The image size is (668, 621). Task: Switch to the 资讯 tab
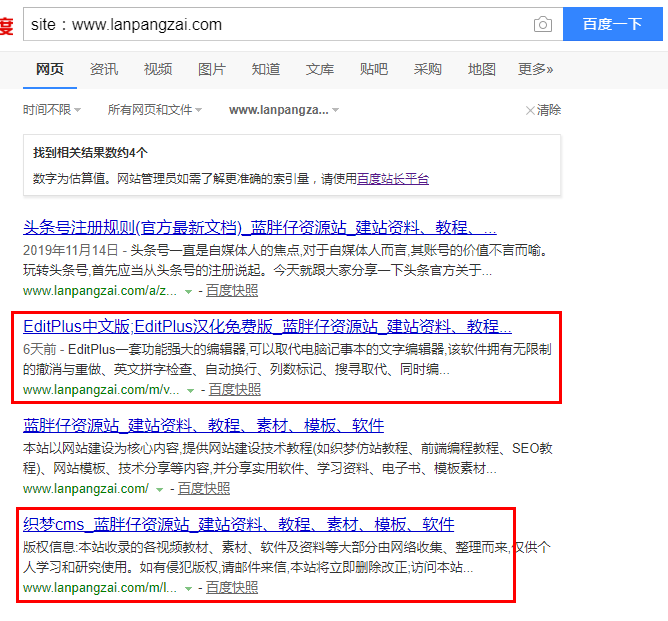click(x=104, y=69)
